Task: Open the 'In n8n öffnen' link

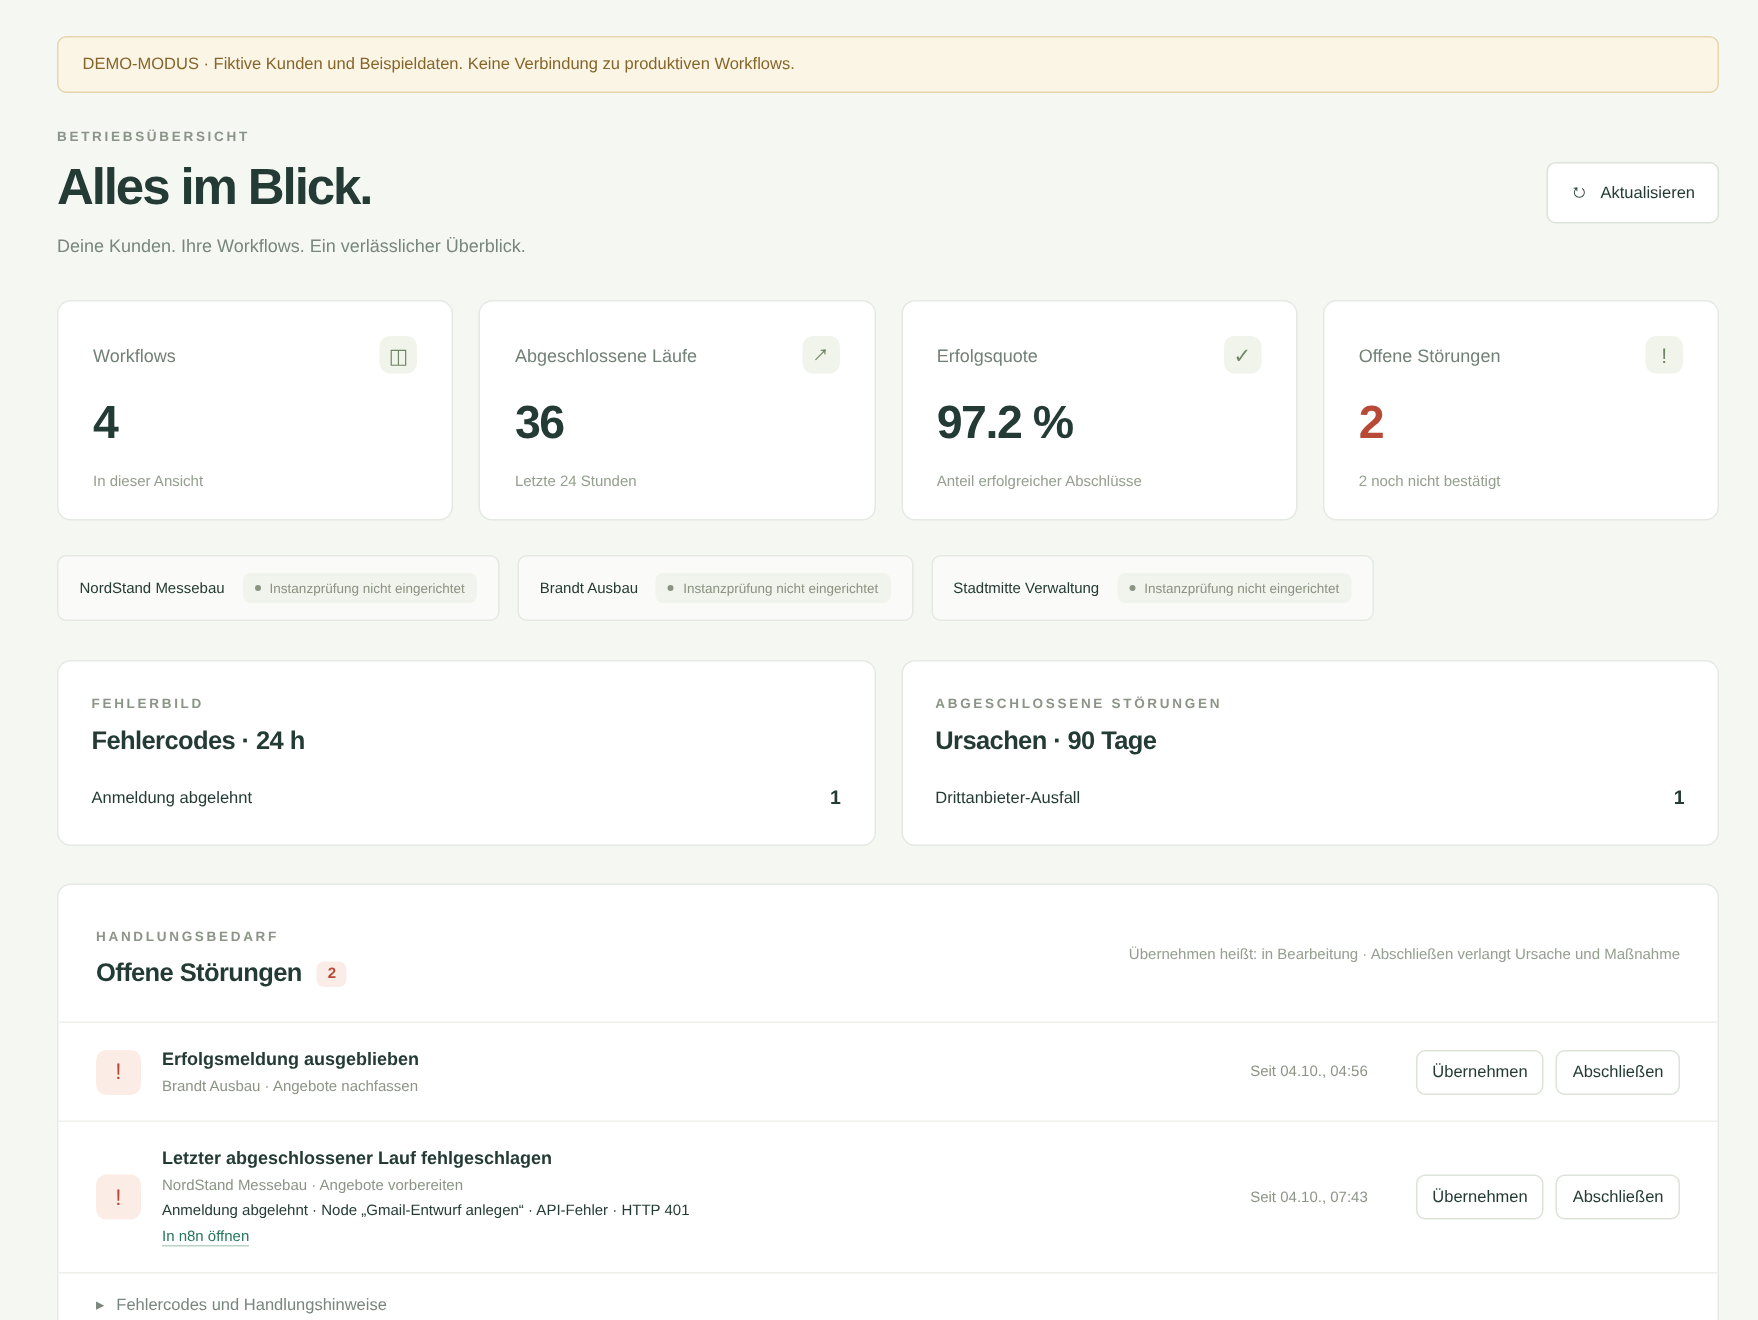Action: click(x=205, y=1236)
